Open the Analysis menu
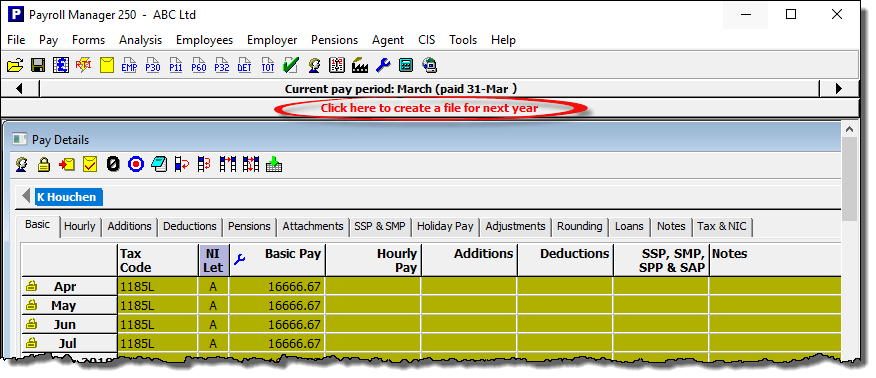 click(140, 40)
